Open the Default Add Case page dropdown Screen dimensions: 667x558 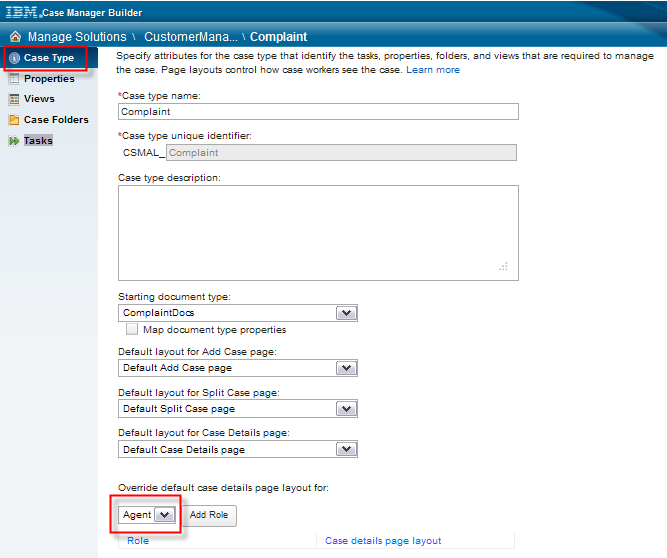(238, 368)
